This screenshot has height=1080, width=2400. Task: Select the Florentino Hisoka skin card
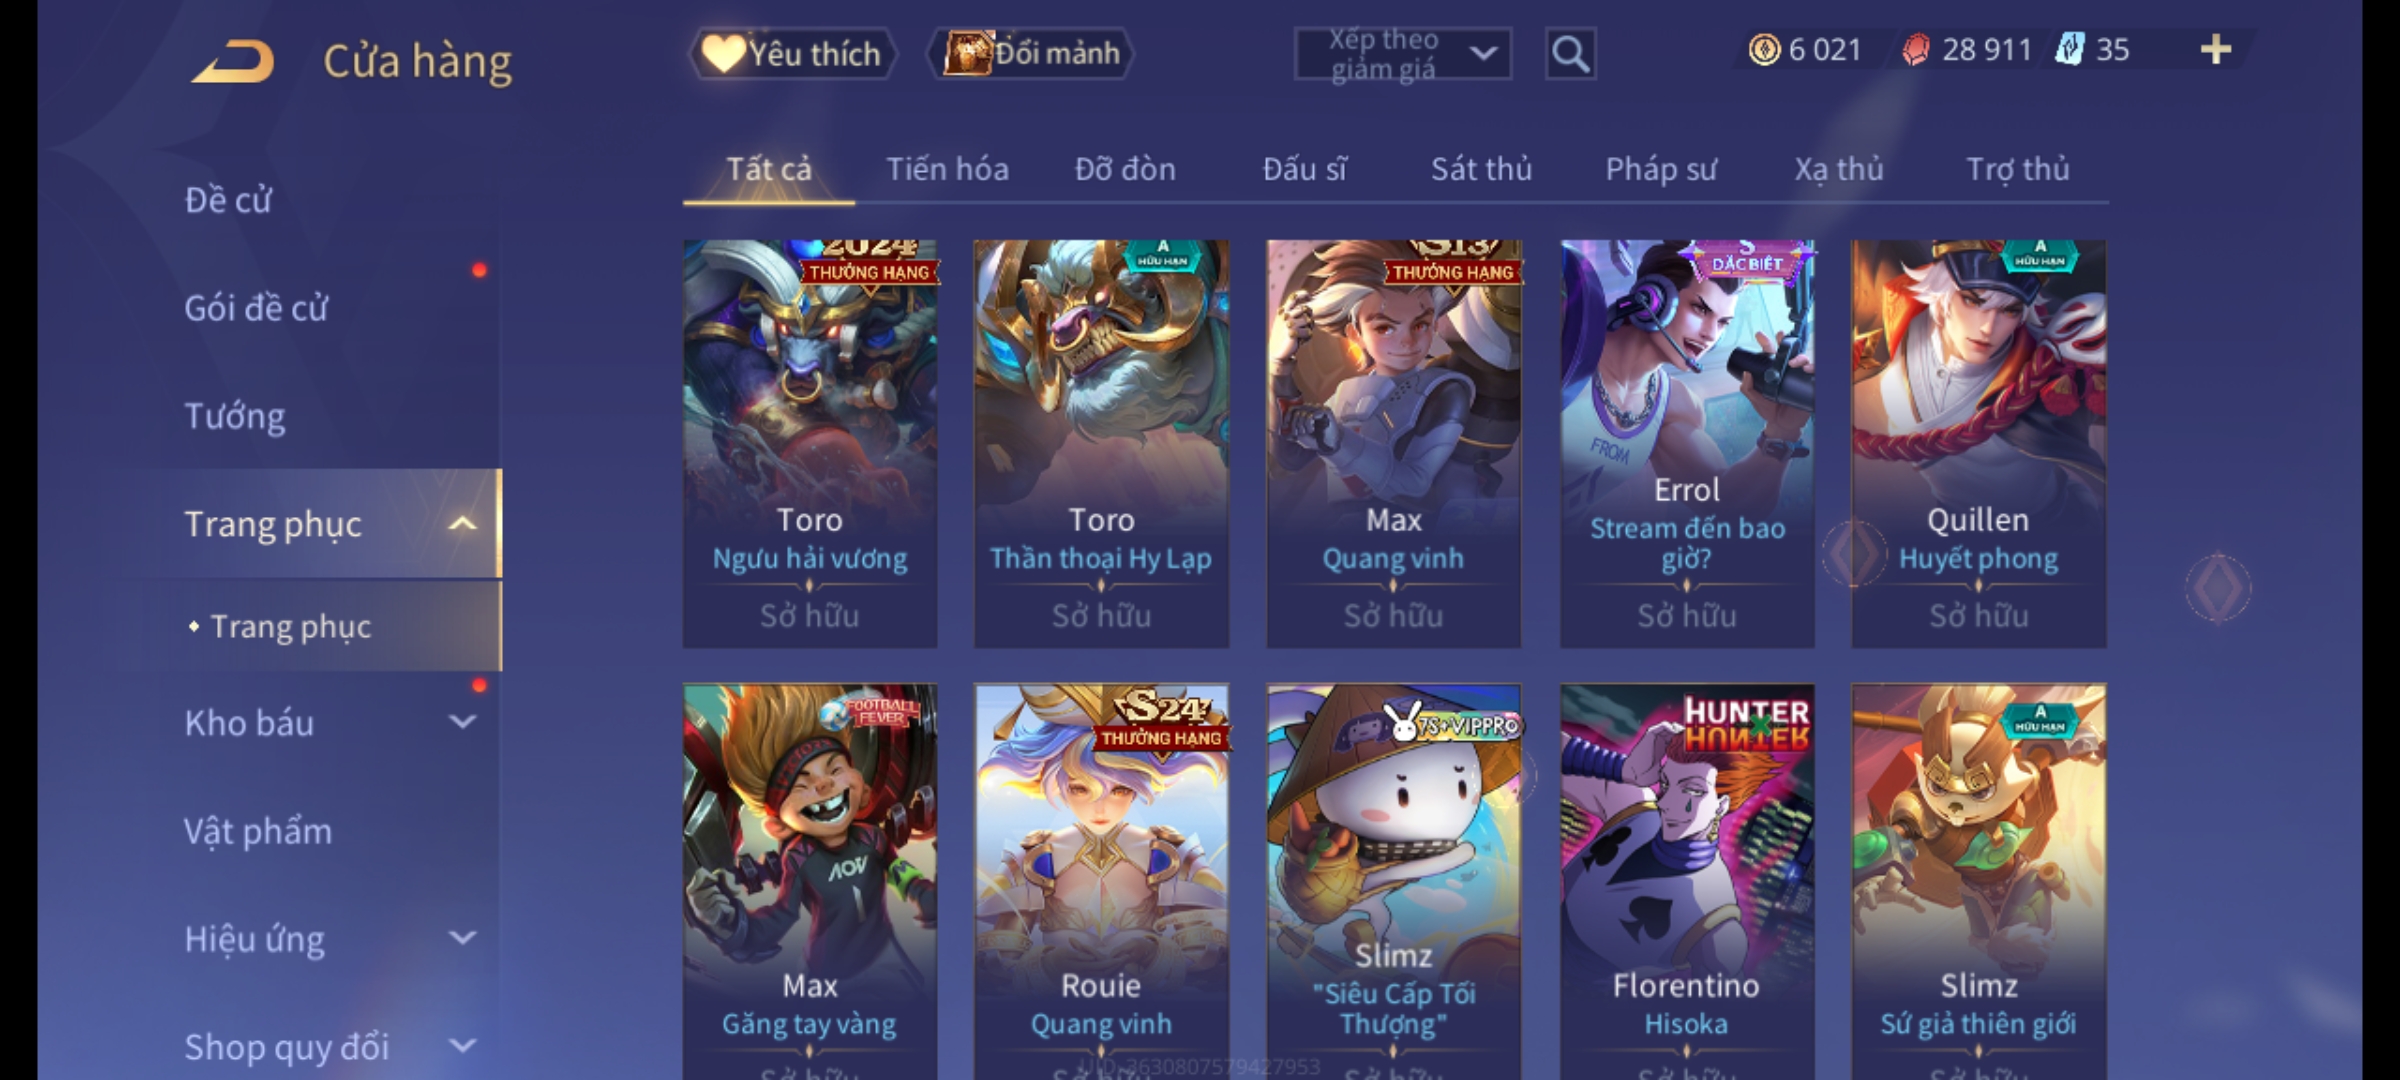click(1687, 881)
